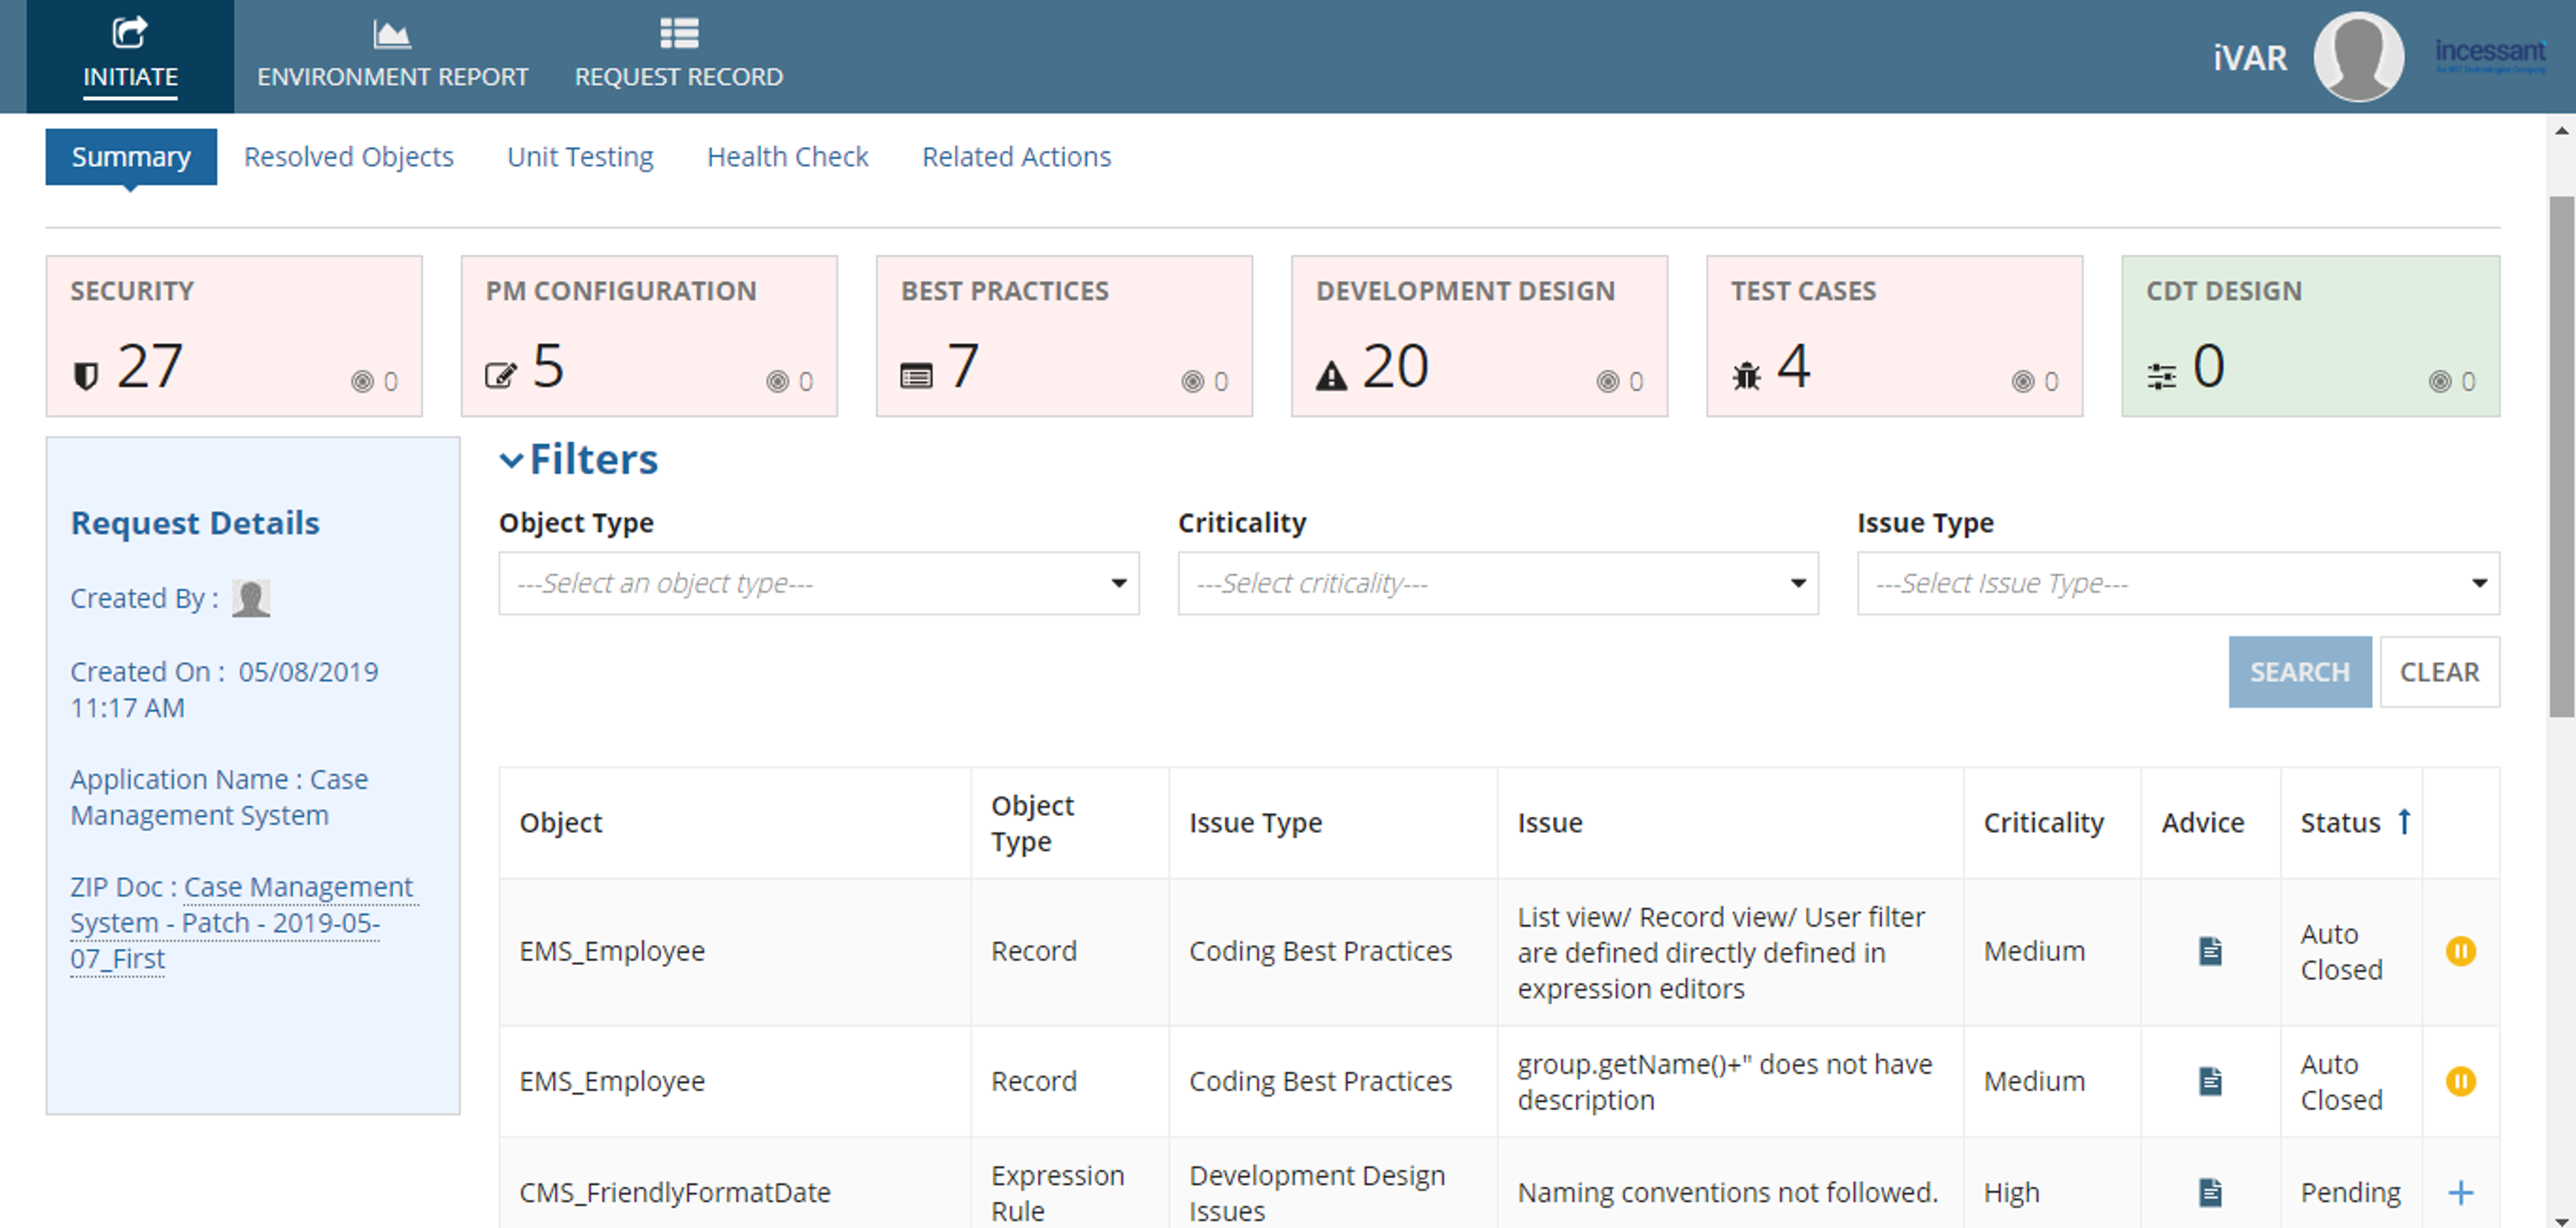Click the Advice column header
2576x1228 pixels.
2202,822
